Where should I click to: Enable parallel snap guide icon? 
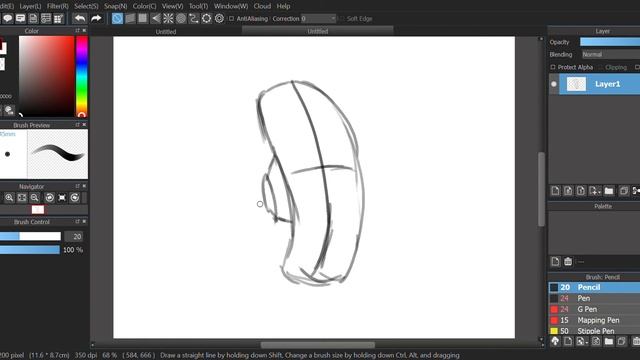130,18
